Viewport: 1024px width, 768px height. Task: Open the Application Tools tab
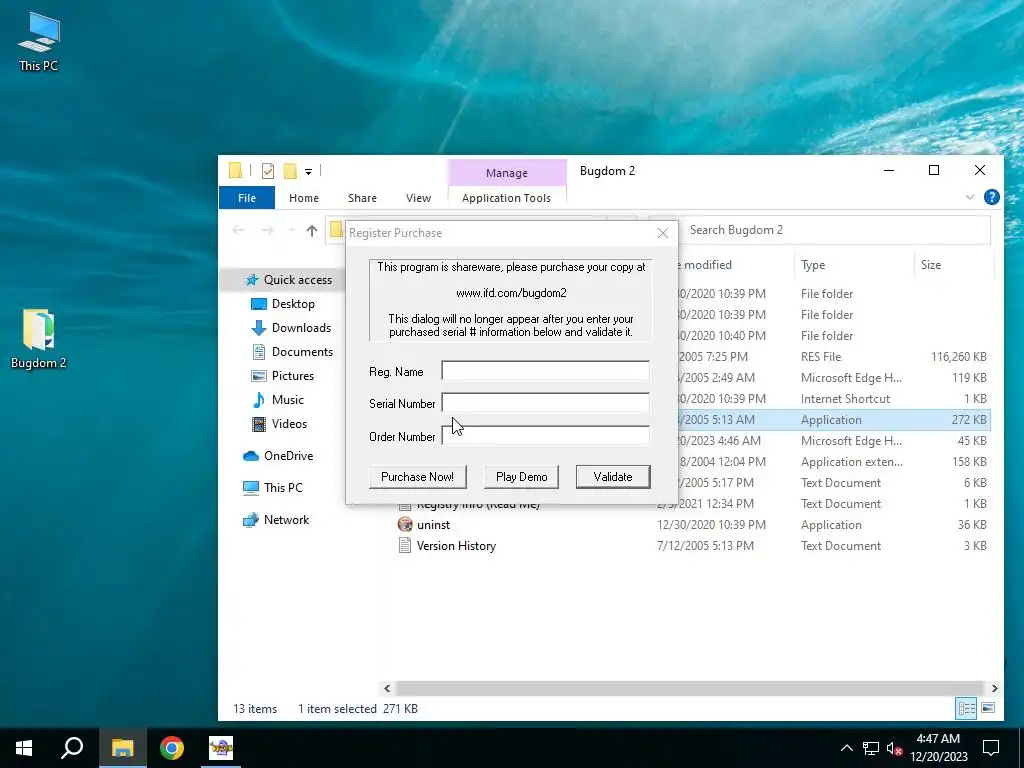[x=506, y=198]
